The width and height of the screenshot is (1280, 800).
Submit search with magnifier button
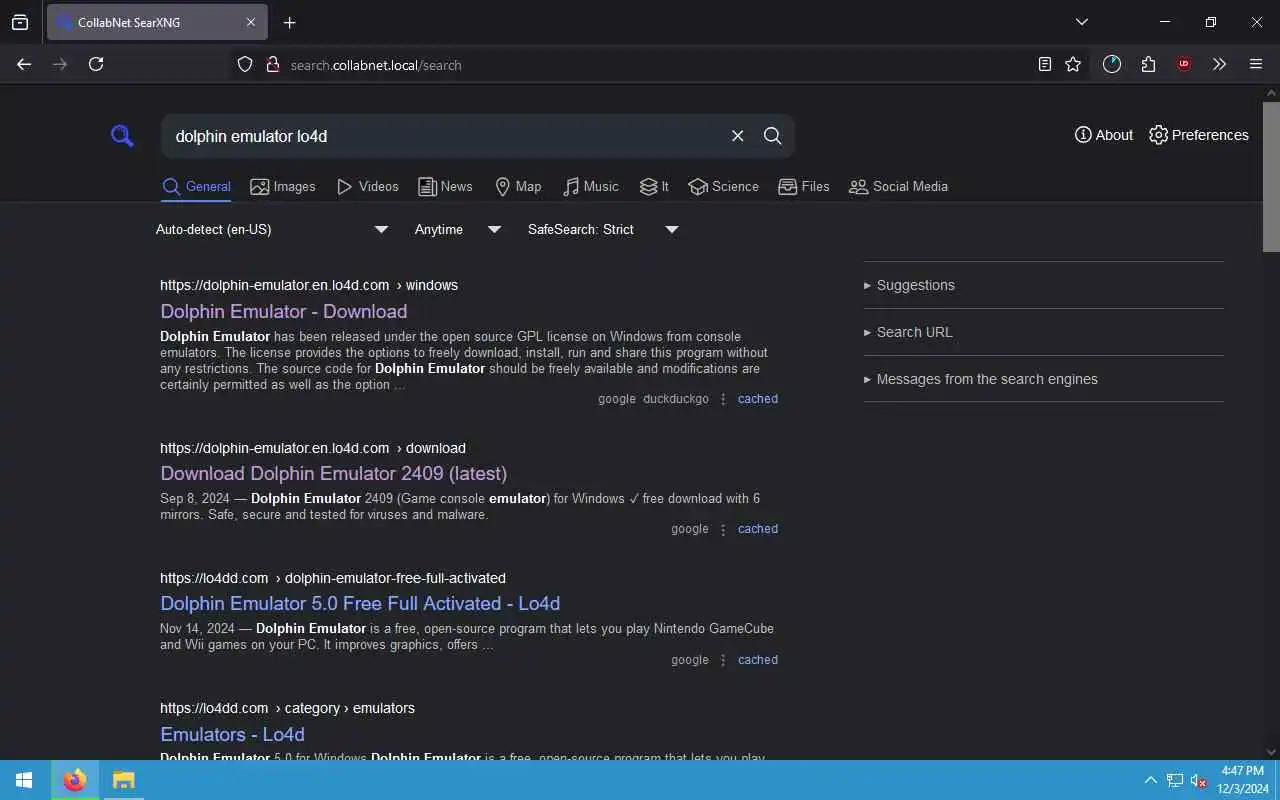773,136
